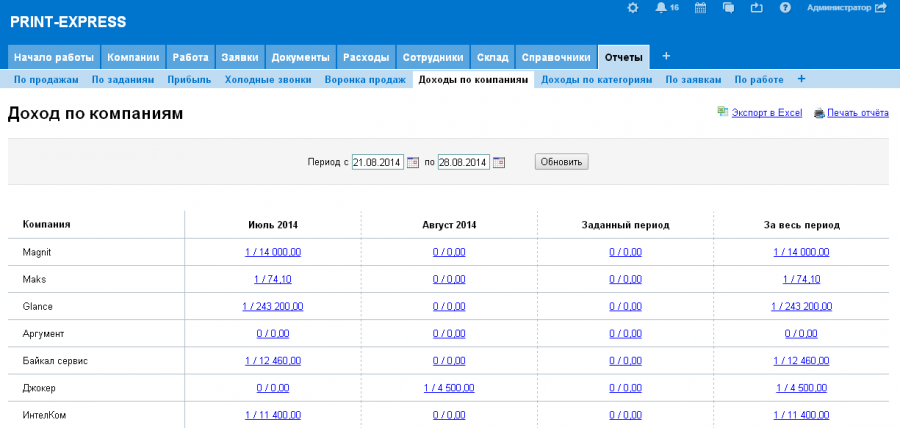
Task: Click the share arrow icon in header
Action: (x=756, y=8)
